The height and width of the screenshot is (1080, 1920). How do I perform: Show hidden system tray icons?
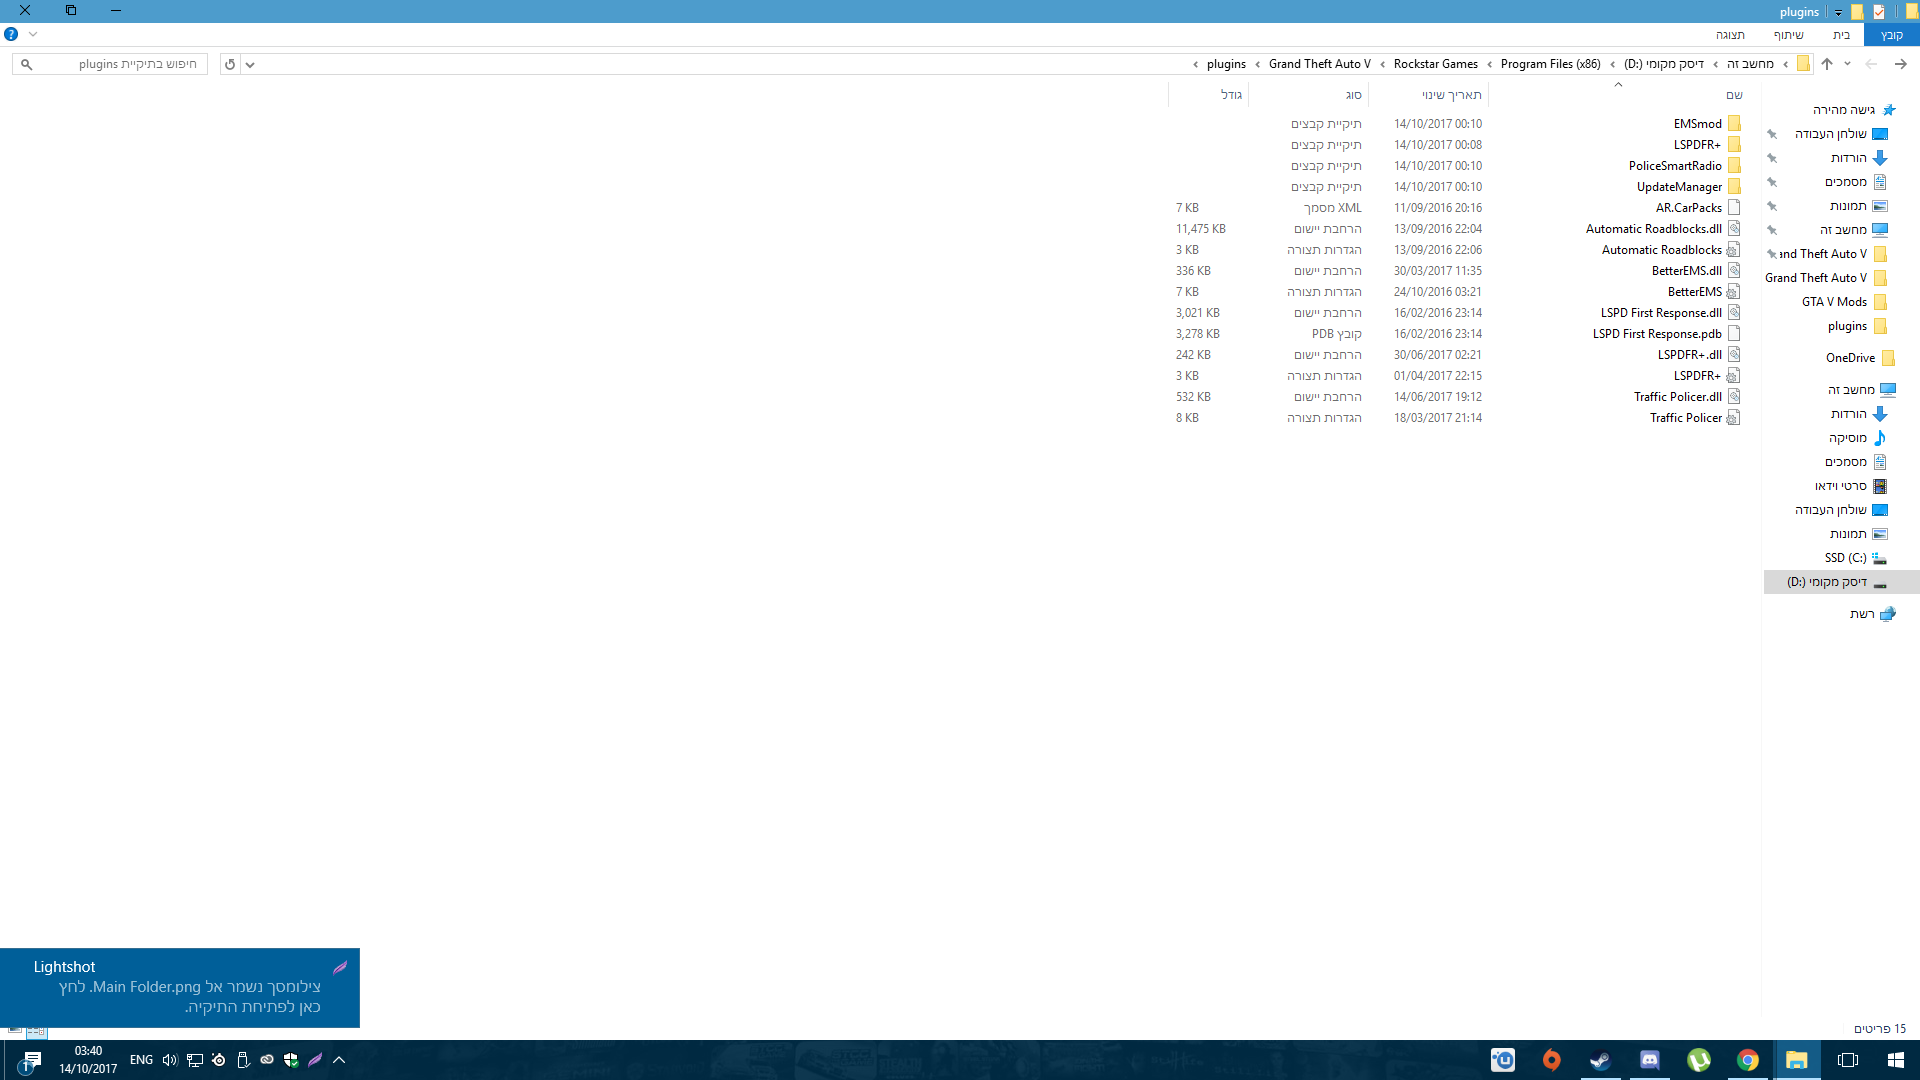339,1060
